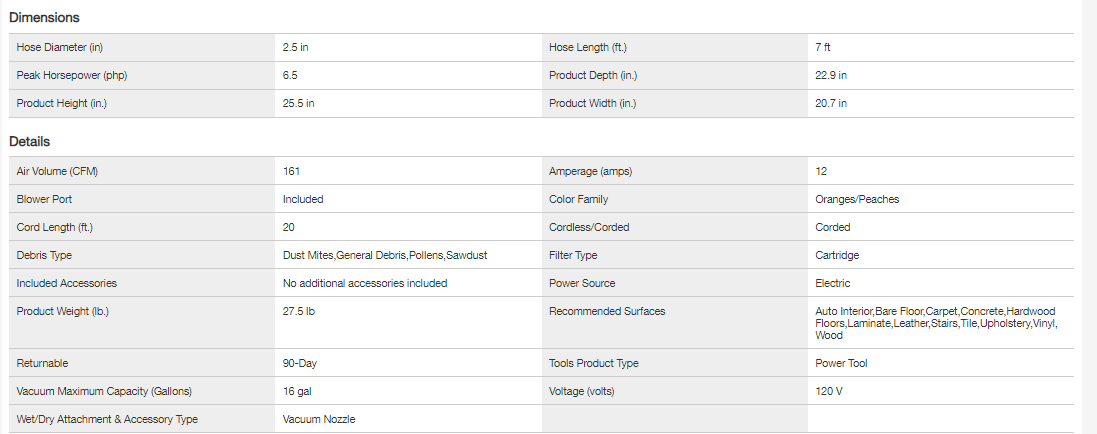Image resolution: width=1097 pixels, height=434 pixels.
Task: Click the Product Depth value 22.9 in
Action: [831, 75]
